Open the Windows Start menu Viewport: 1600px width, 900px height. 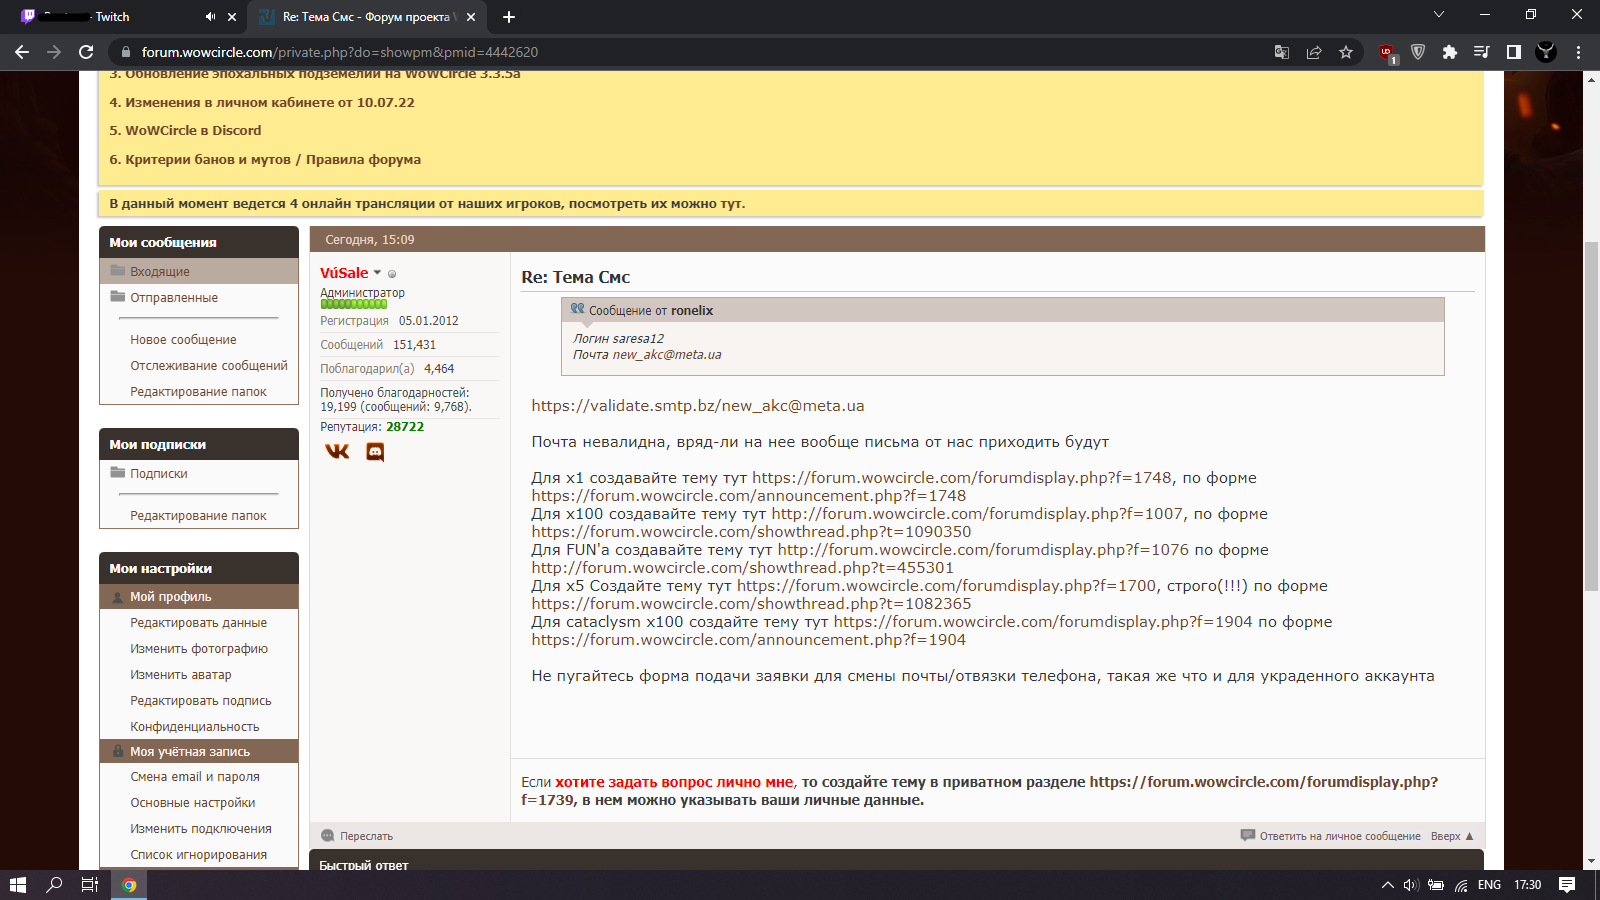click(17, 885)
